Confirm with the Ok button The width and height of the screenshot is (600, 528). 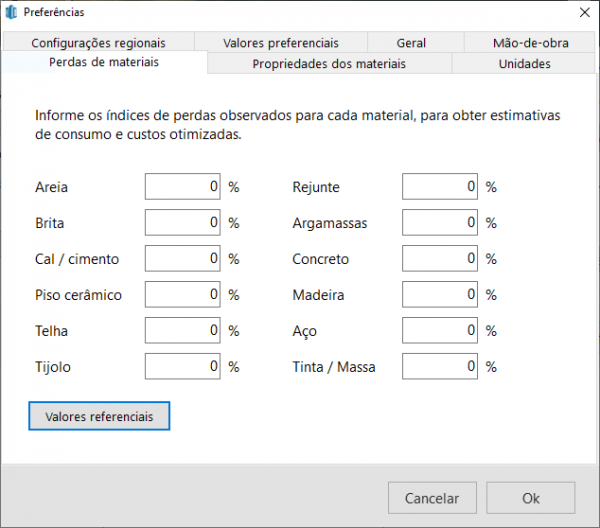point(530,498)
